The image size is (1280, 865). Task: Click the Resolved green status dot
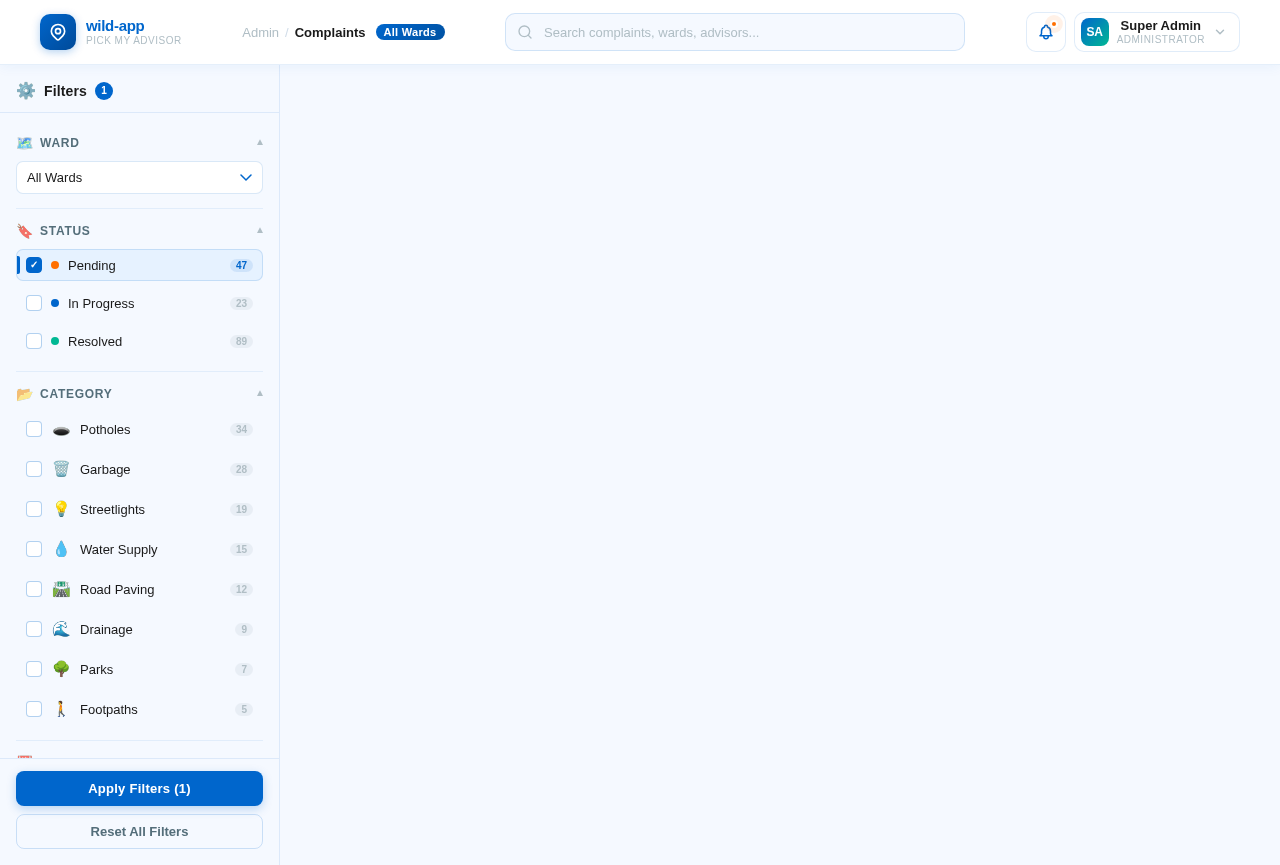pyautogui.click(x=55, y=341)
